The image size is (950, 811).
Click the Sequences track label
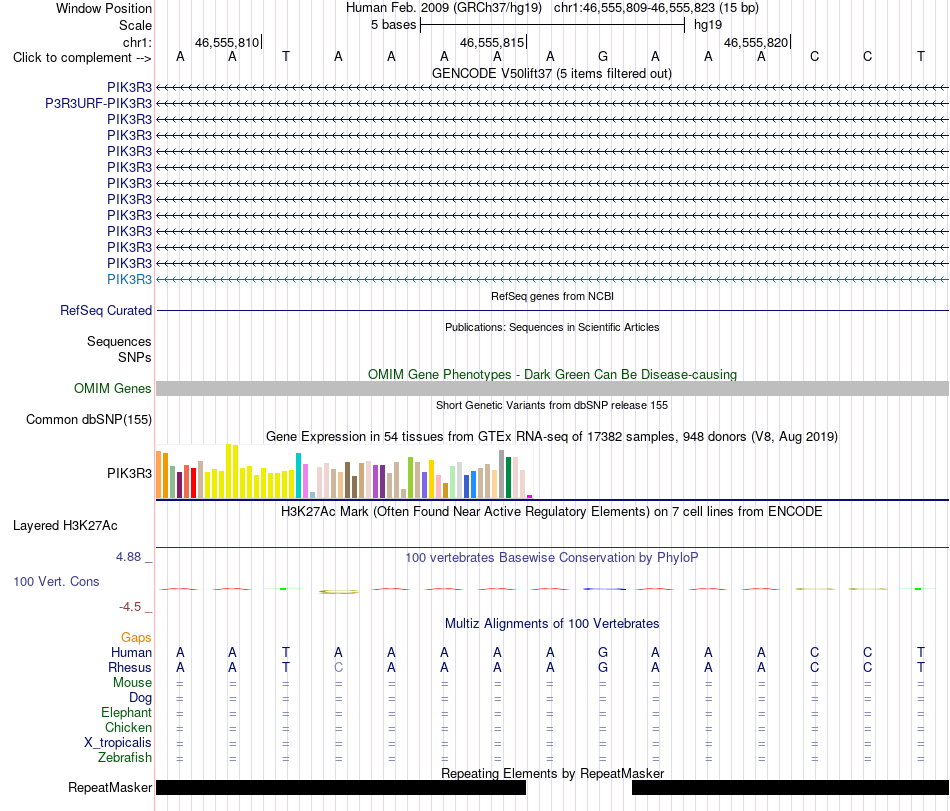pyautogui.click(x=119, y=341)
